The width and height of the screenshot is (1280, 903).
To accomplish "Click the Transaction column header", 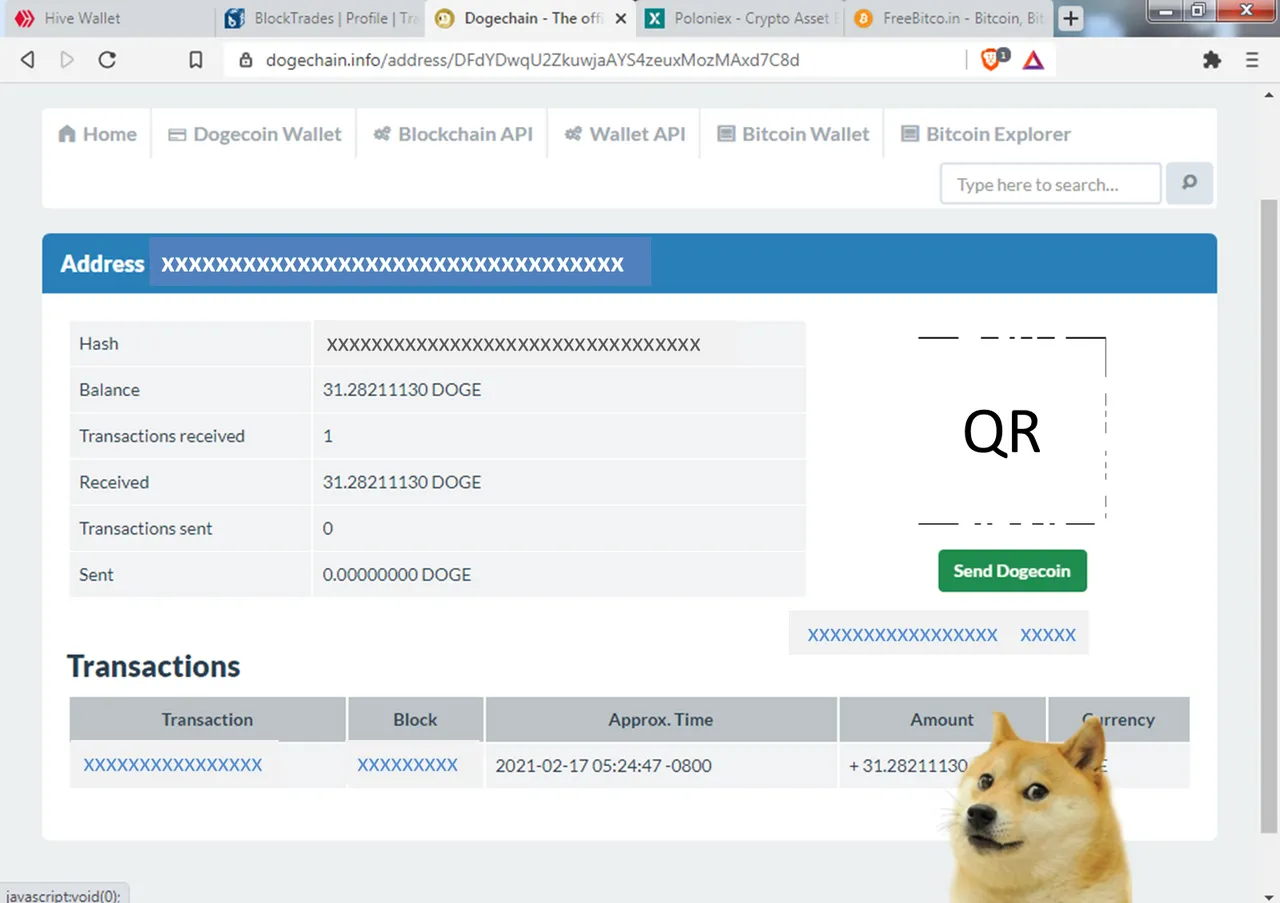I will 208,719.
